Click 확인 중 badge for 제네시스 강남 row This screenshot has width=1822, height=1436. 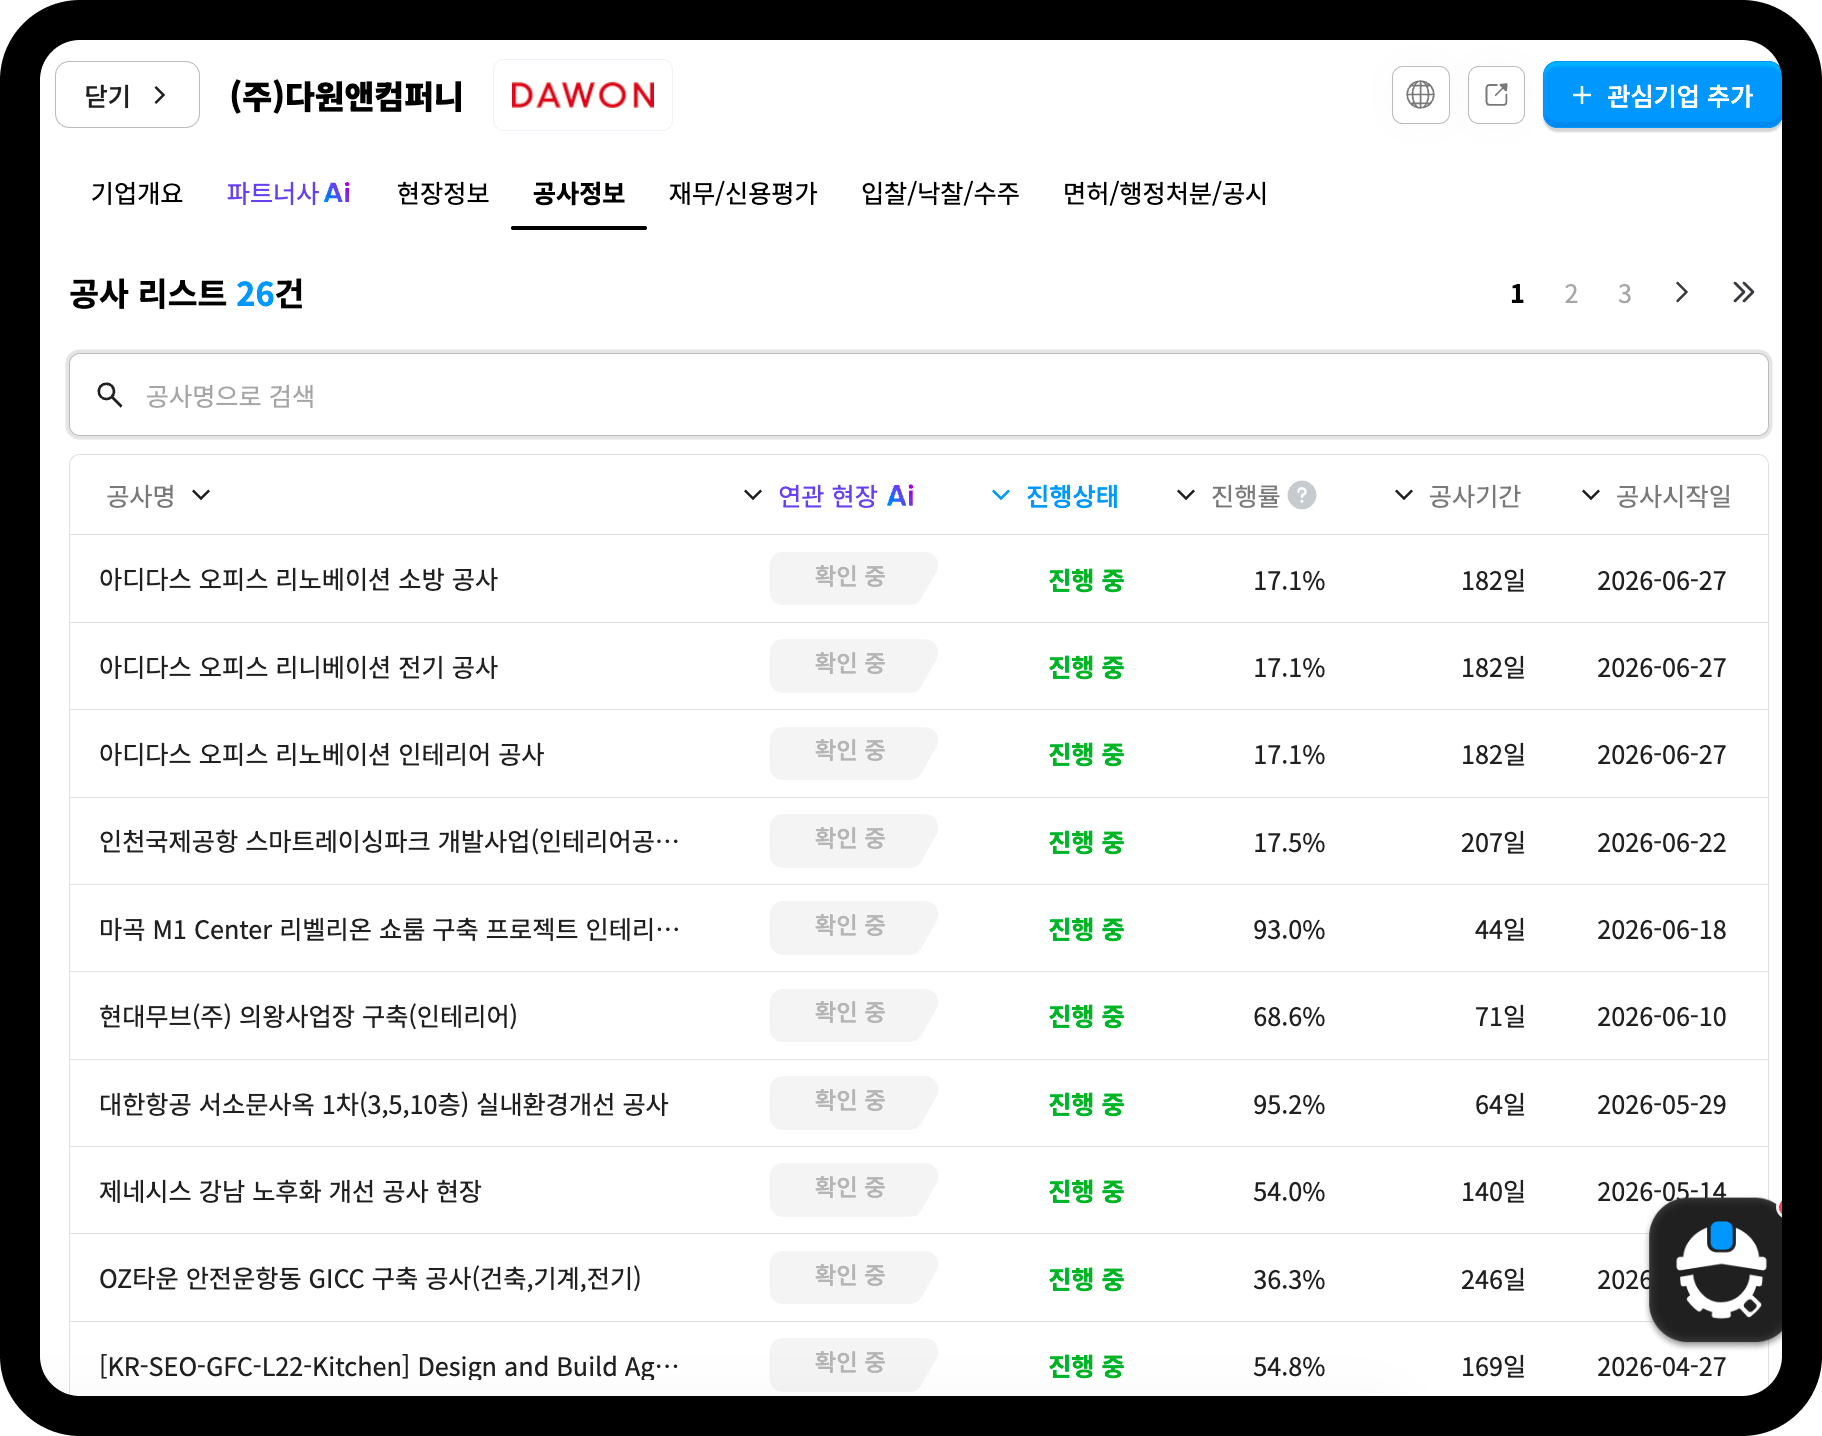[x=852, y=1189]
